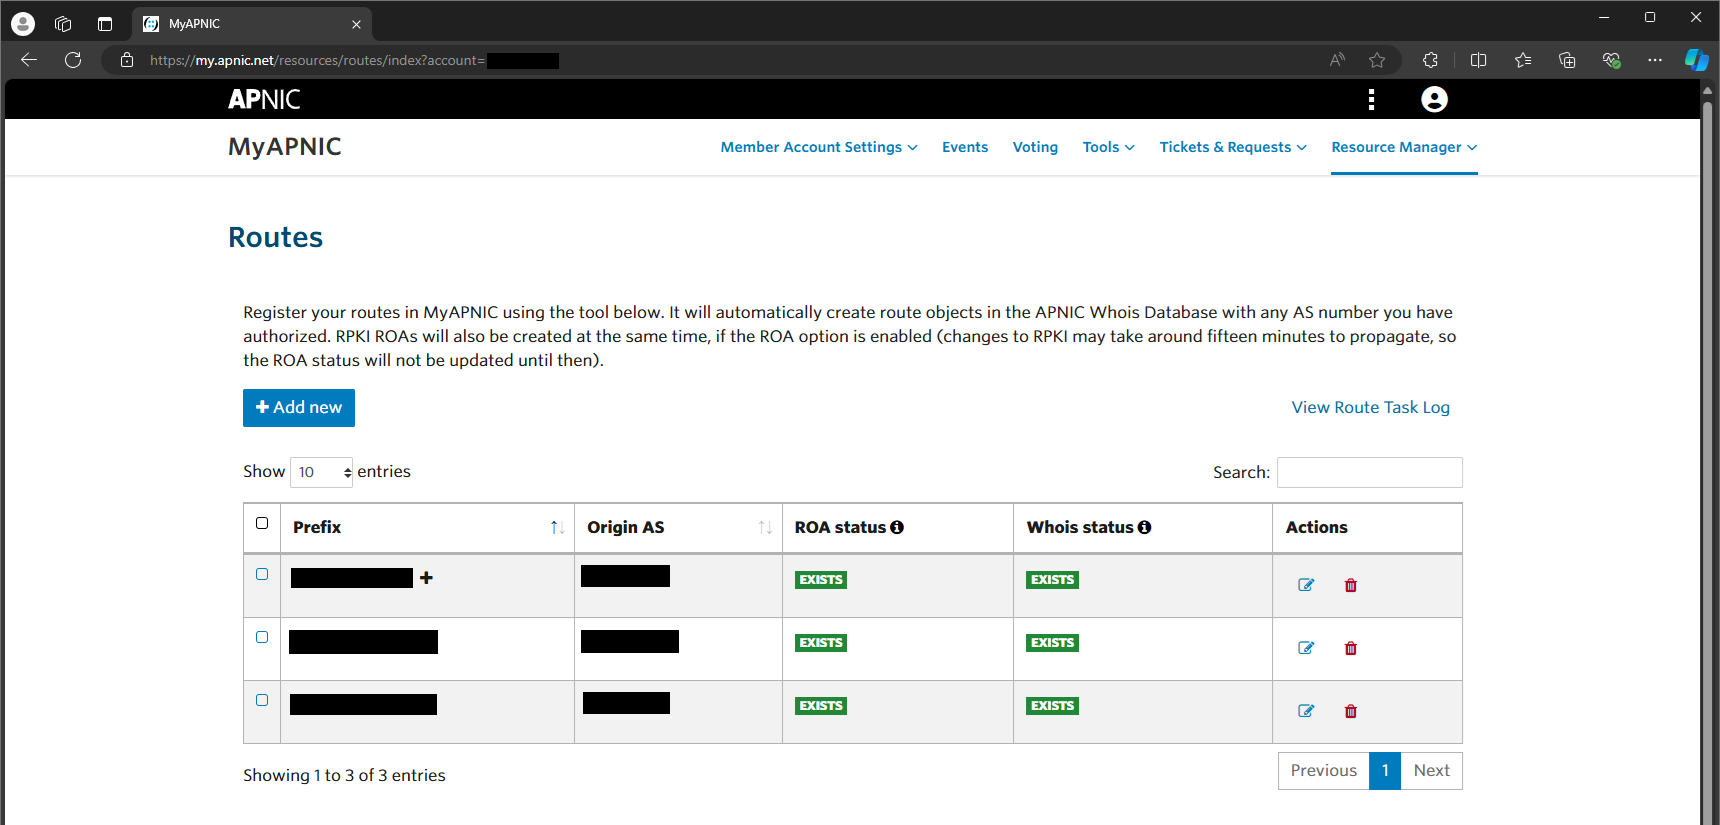
Task: Sort table by Prefix column arrows
Action: tap(557, 527)
